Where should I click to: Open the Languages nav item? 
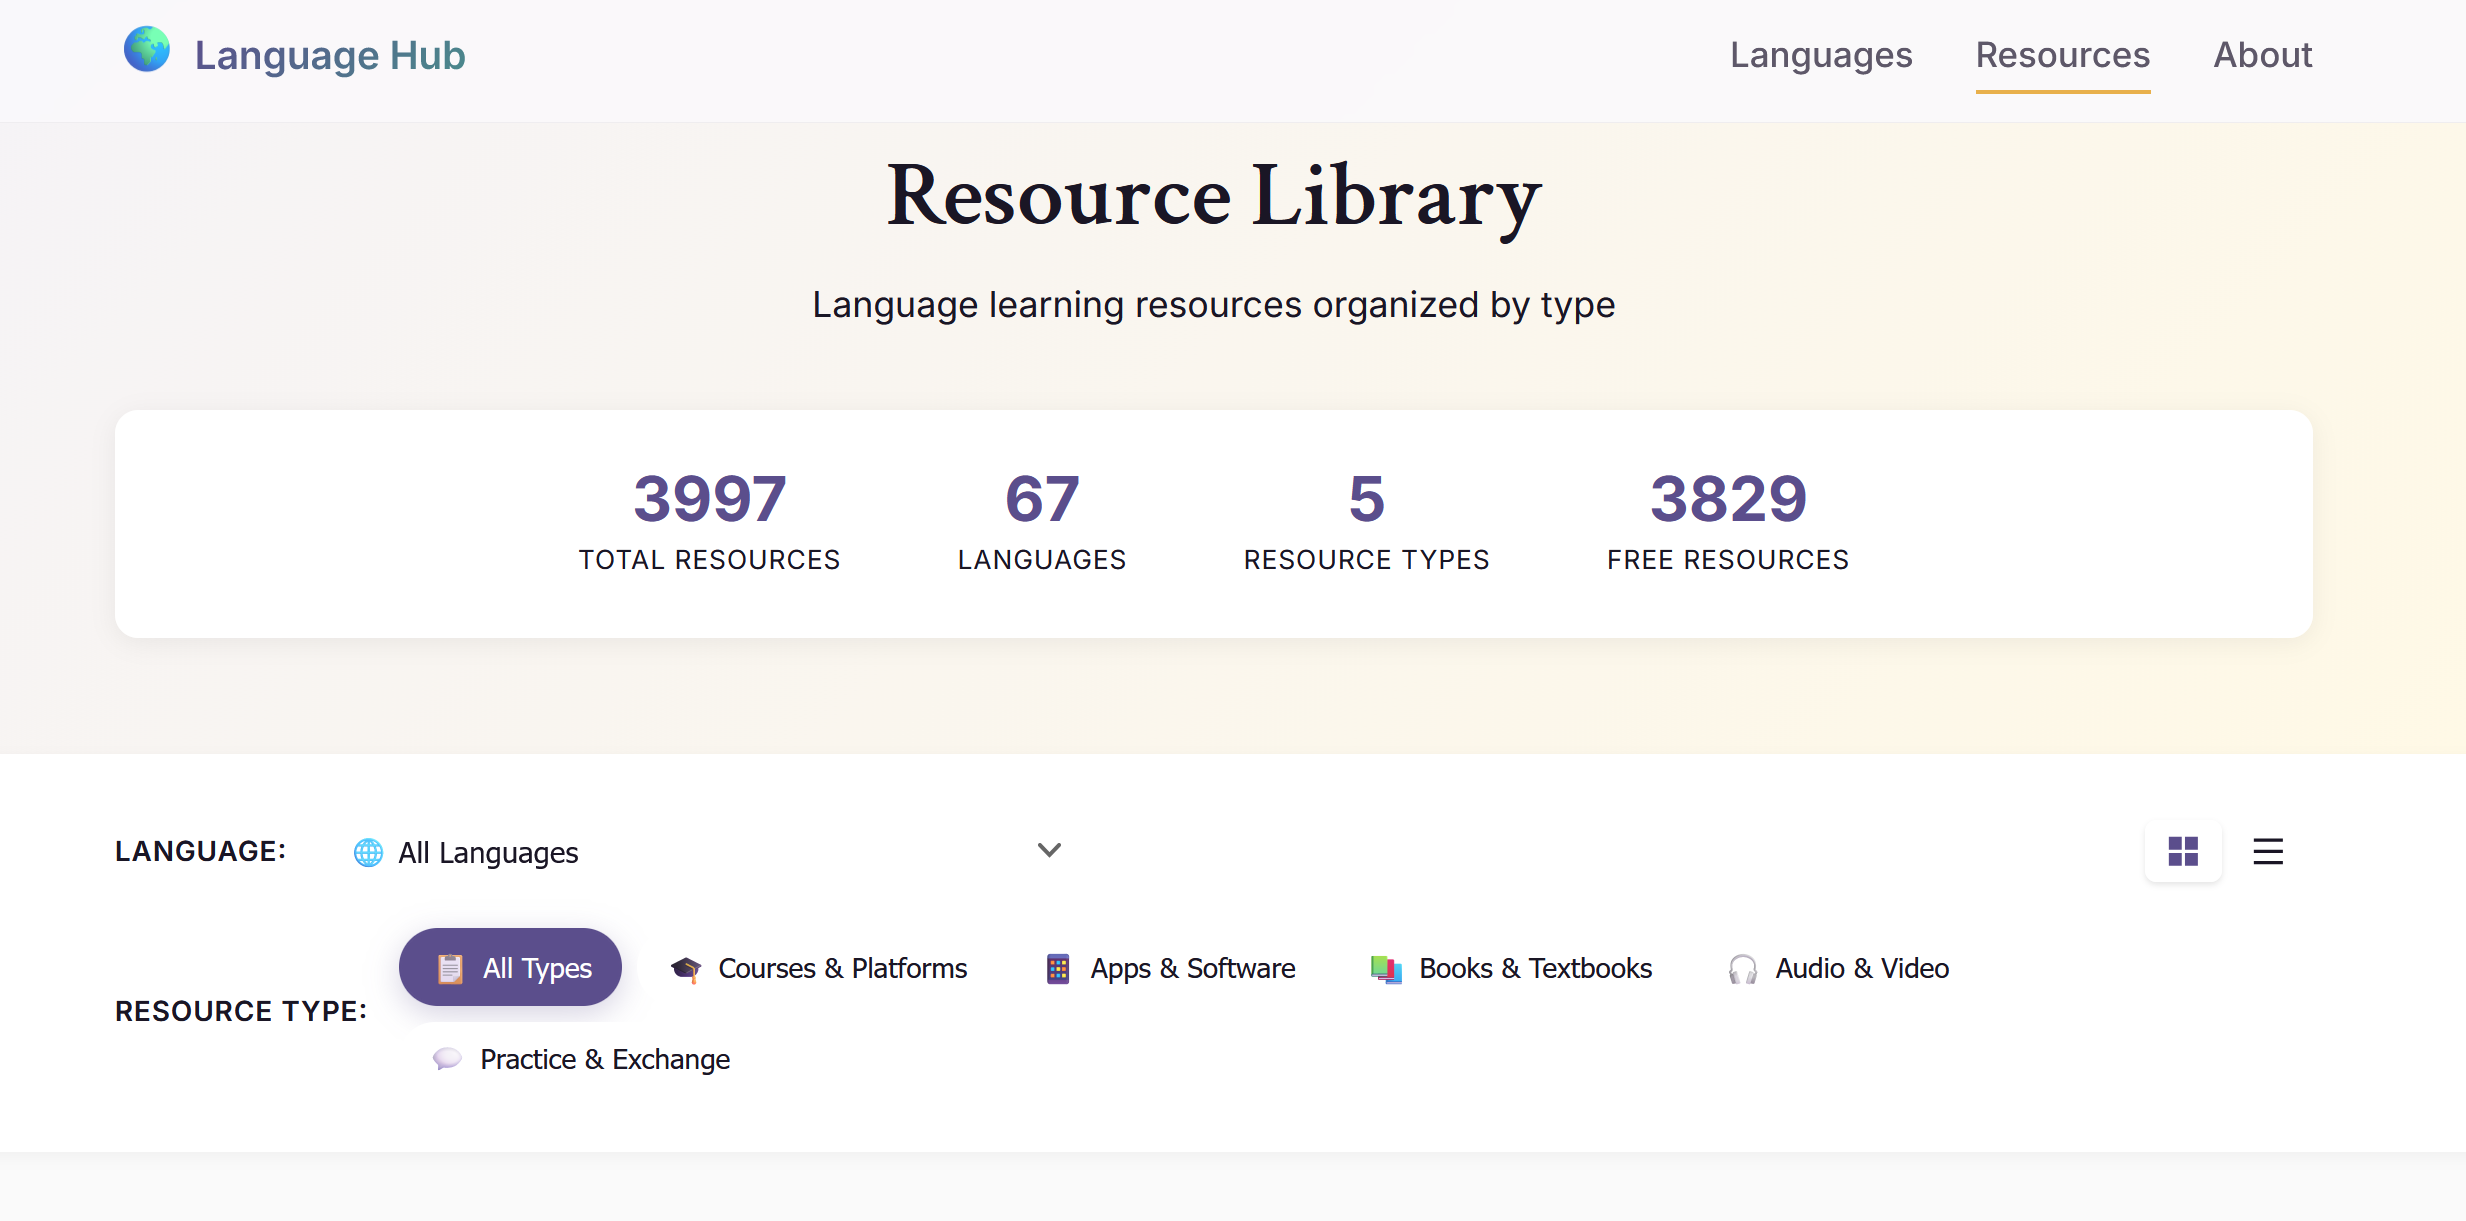pos(1821,55)
